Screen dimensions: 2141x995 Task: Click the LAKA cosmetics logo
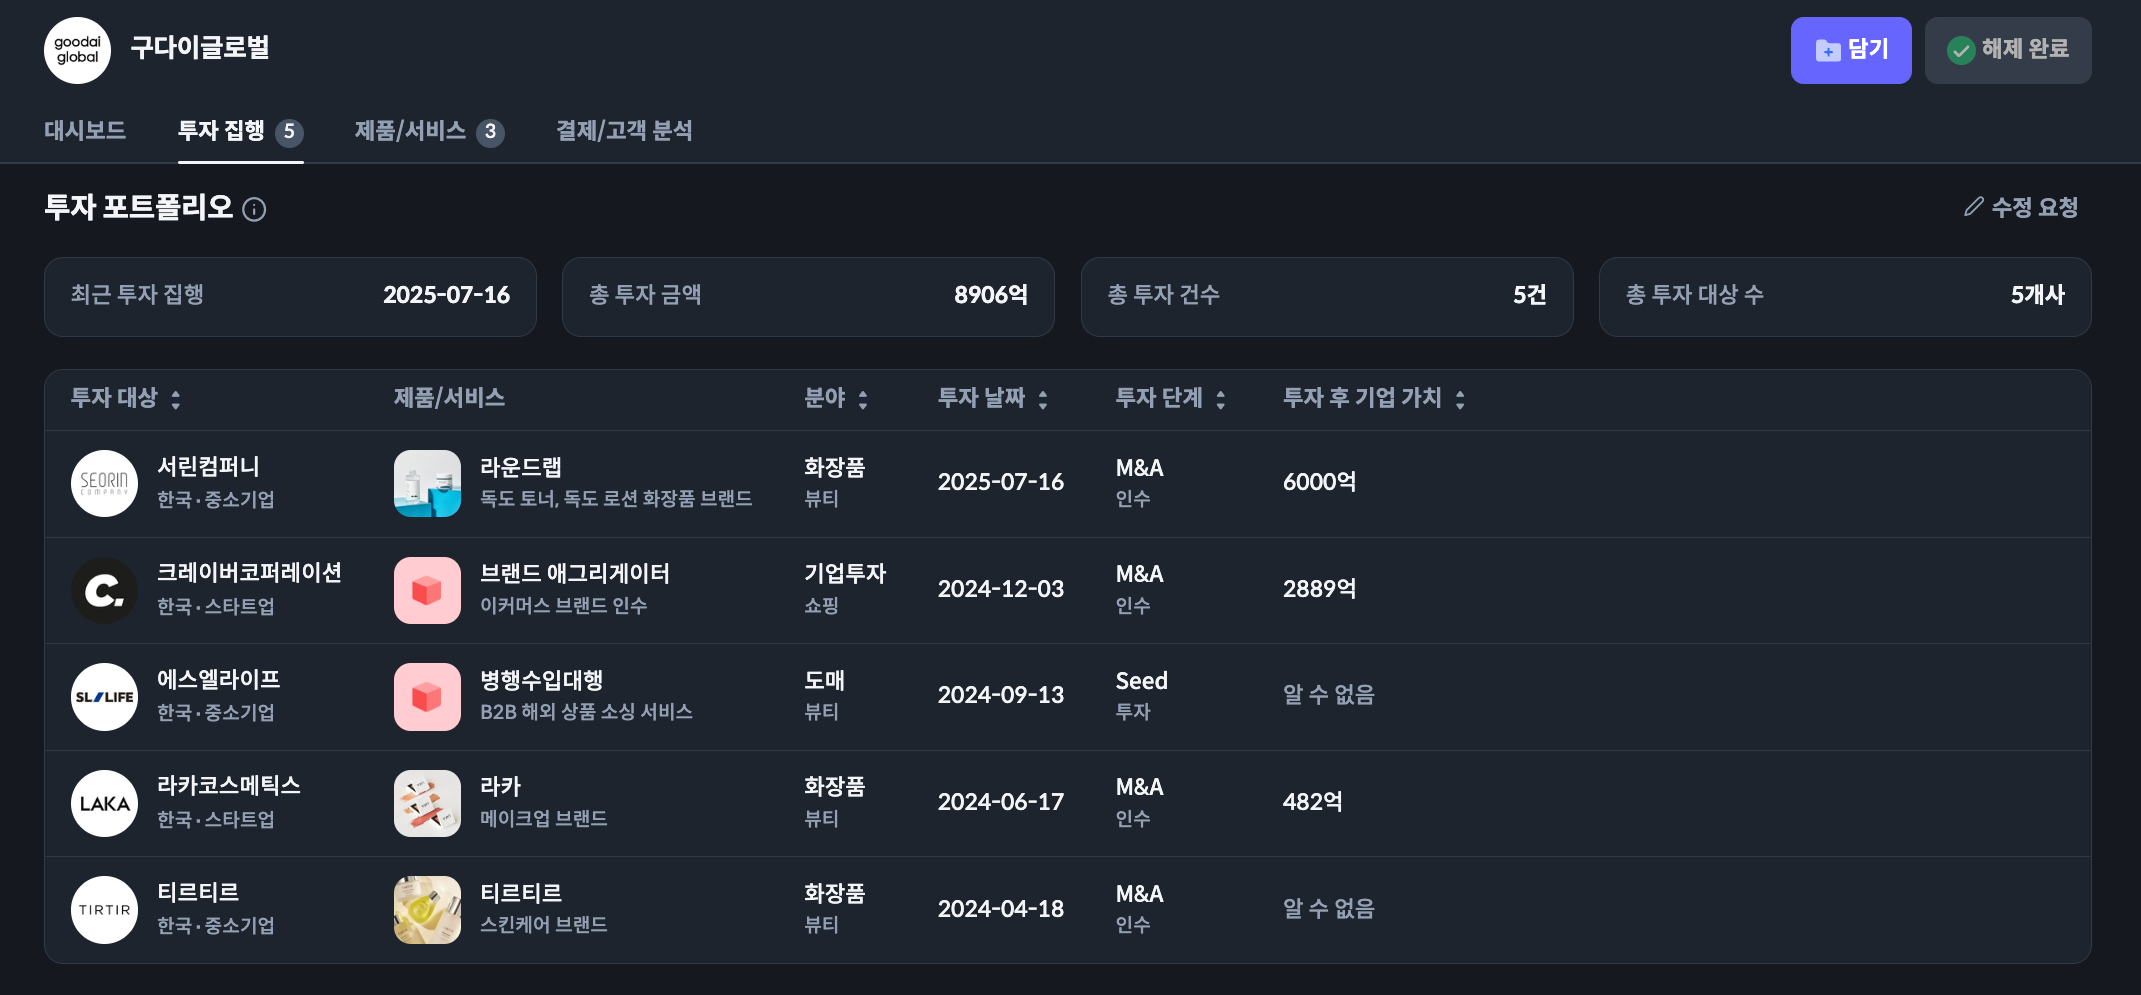pyautogui.click(x=104, y=803)
